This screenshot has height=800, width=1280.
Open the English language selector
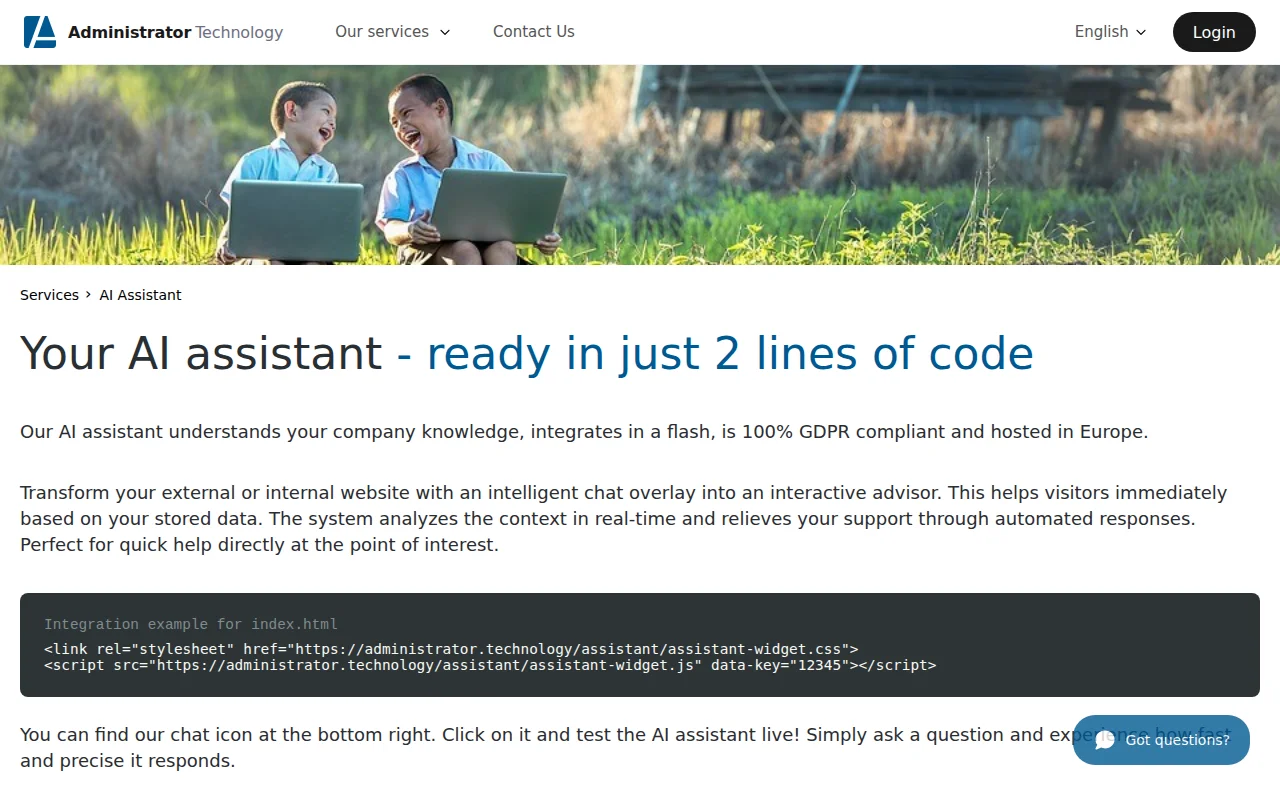1110,32
